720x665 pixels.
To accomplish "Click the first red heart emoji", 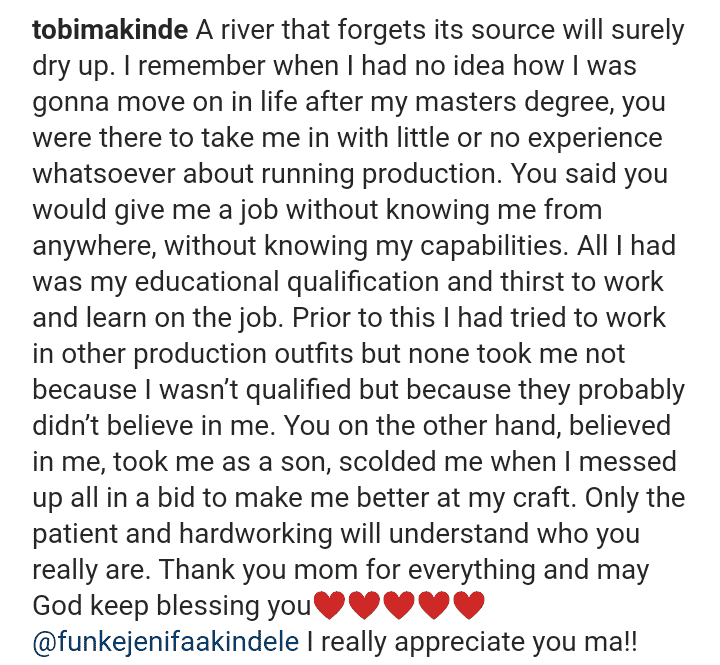I will click(x=328, y=606).
